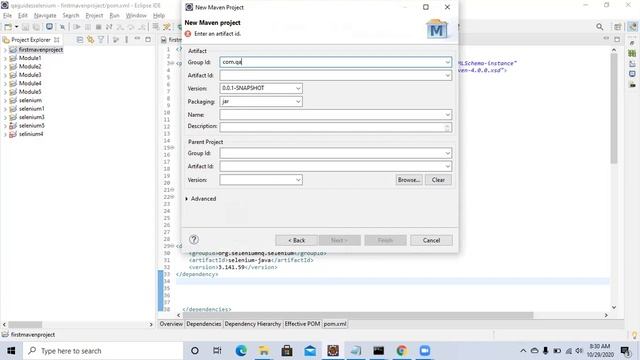
Task: Click the Description text field
Action: [336, 127]
